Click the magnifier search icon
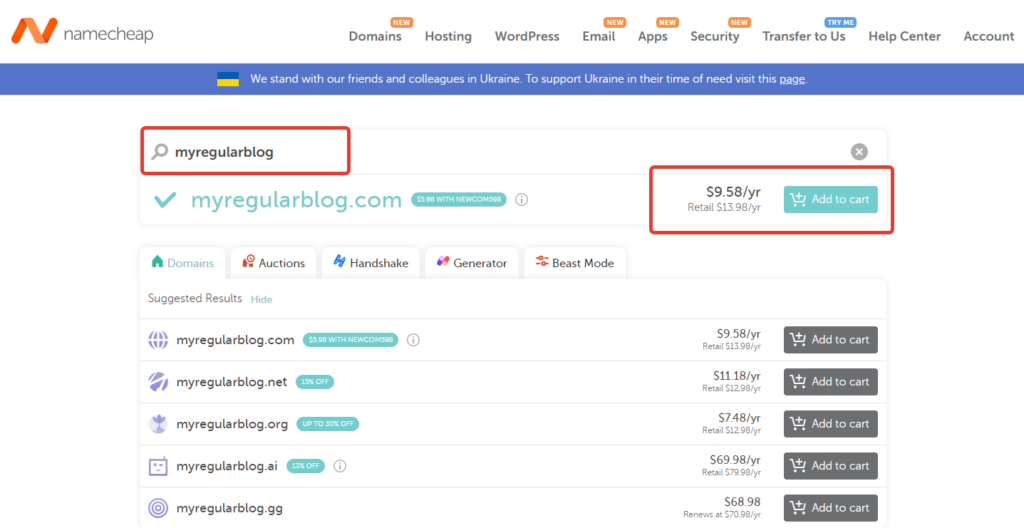This screenshot has height=528, width=1024. tap(159, 152)
